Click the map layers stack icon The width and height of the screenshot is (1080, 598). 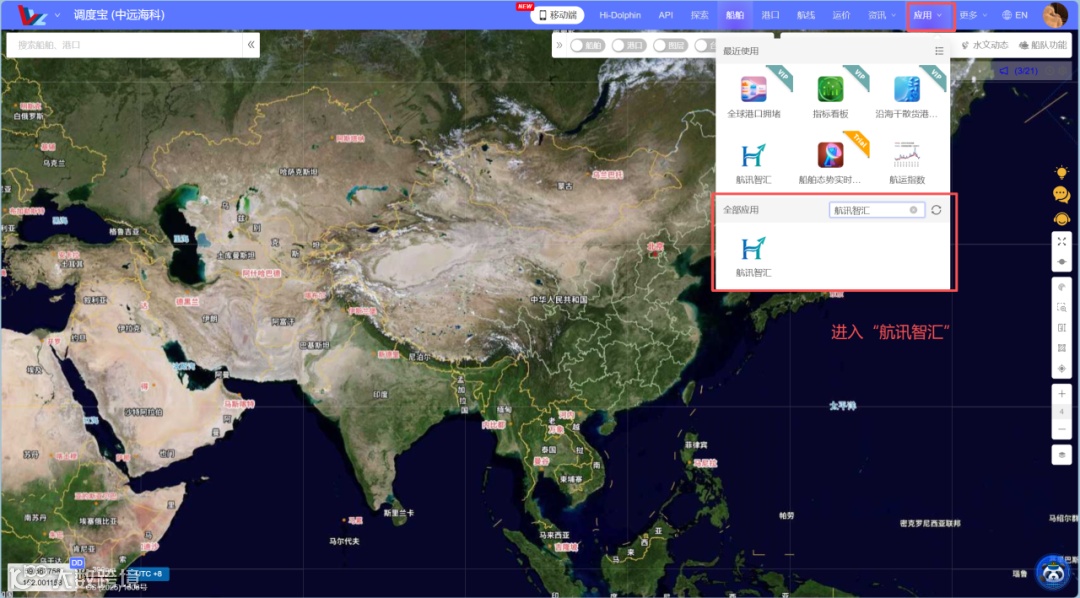click(1061, 455)
